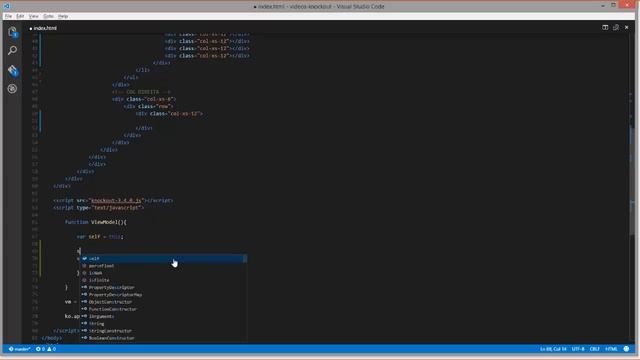The height and width of the screenshot is (360, 640).
Task: Open the Help menu
Action: click(x=63, y=16)
